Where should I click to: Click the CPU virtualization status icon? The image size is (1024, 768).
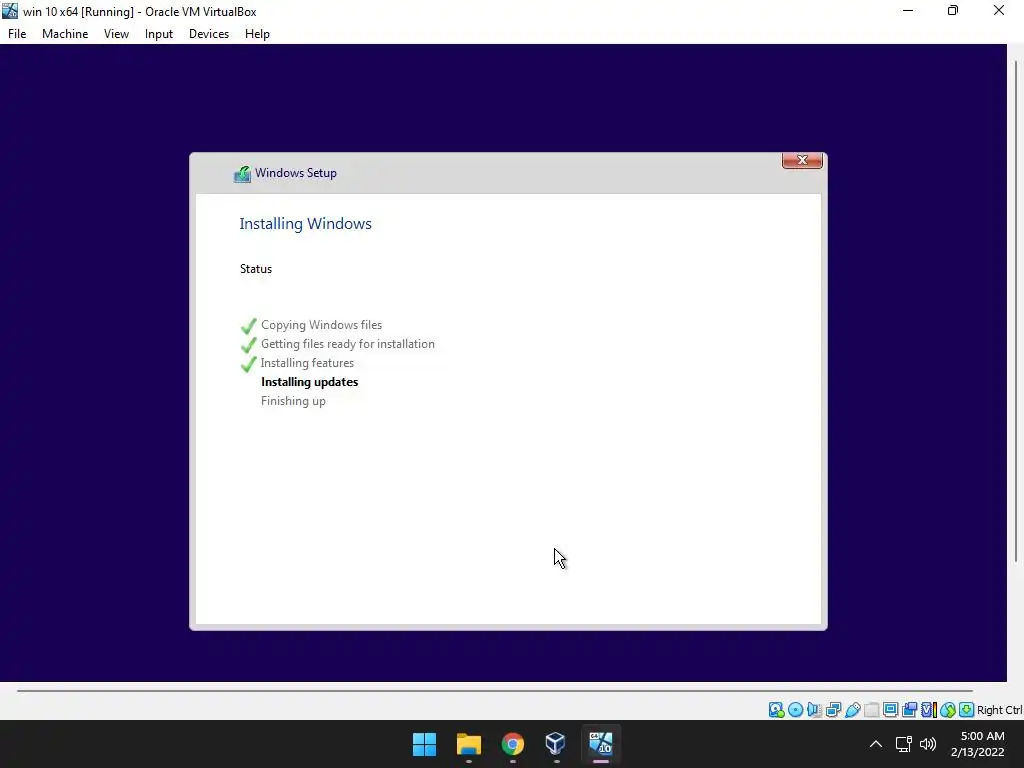929,709
